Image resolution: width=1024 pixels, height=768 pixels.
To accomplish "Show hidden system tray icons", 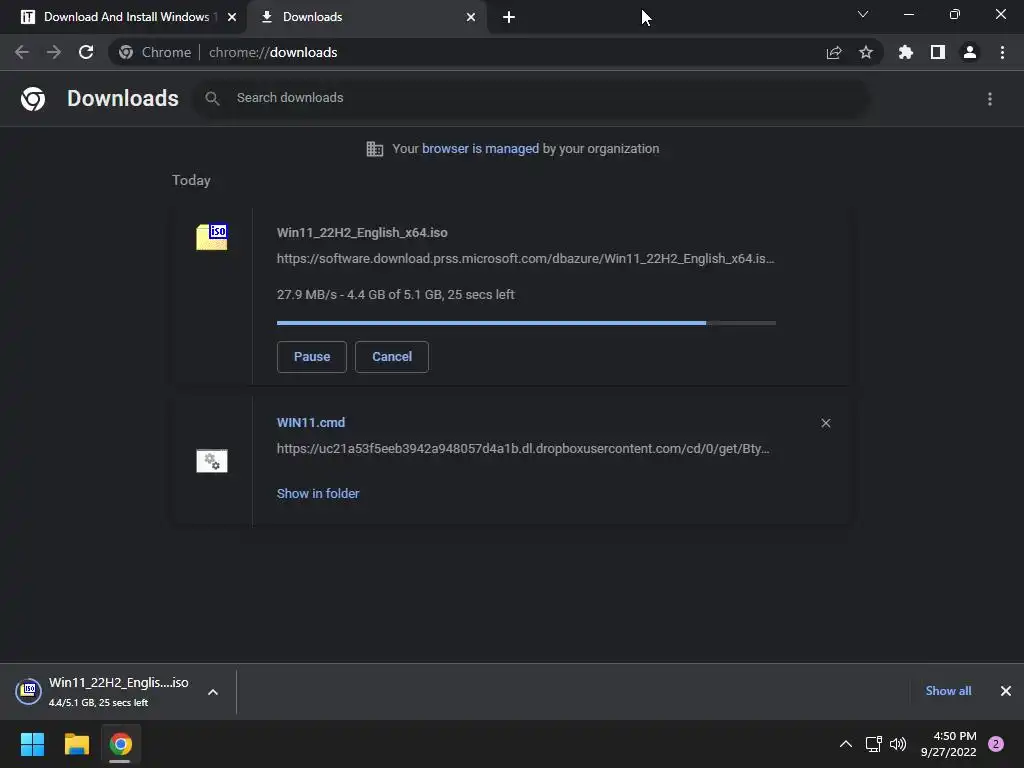I will click(846, 744).
